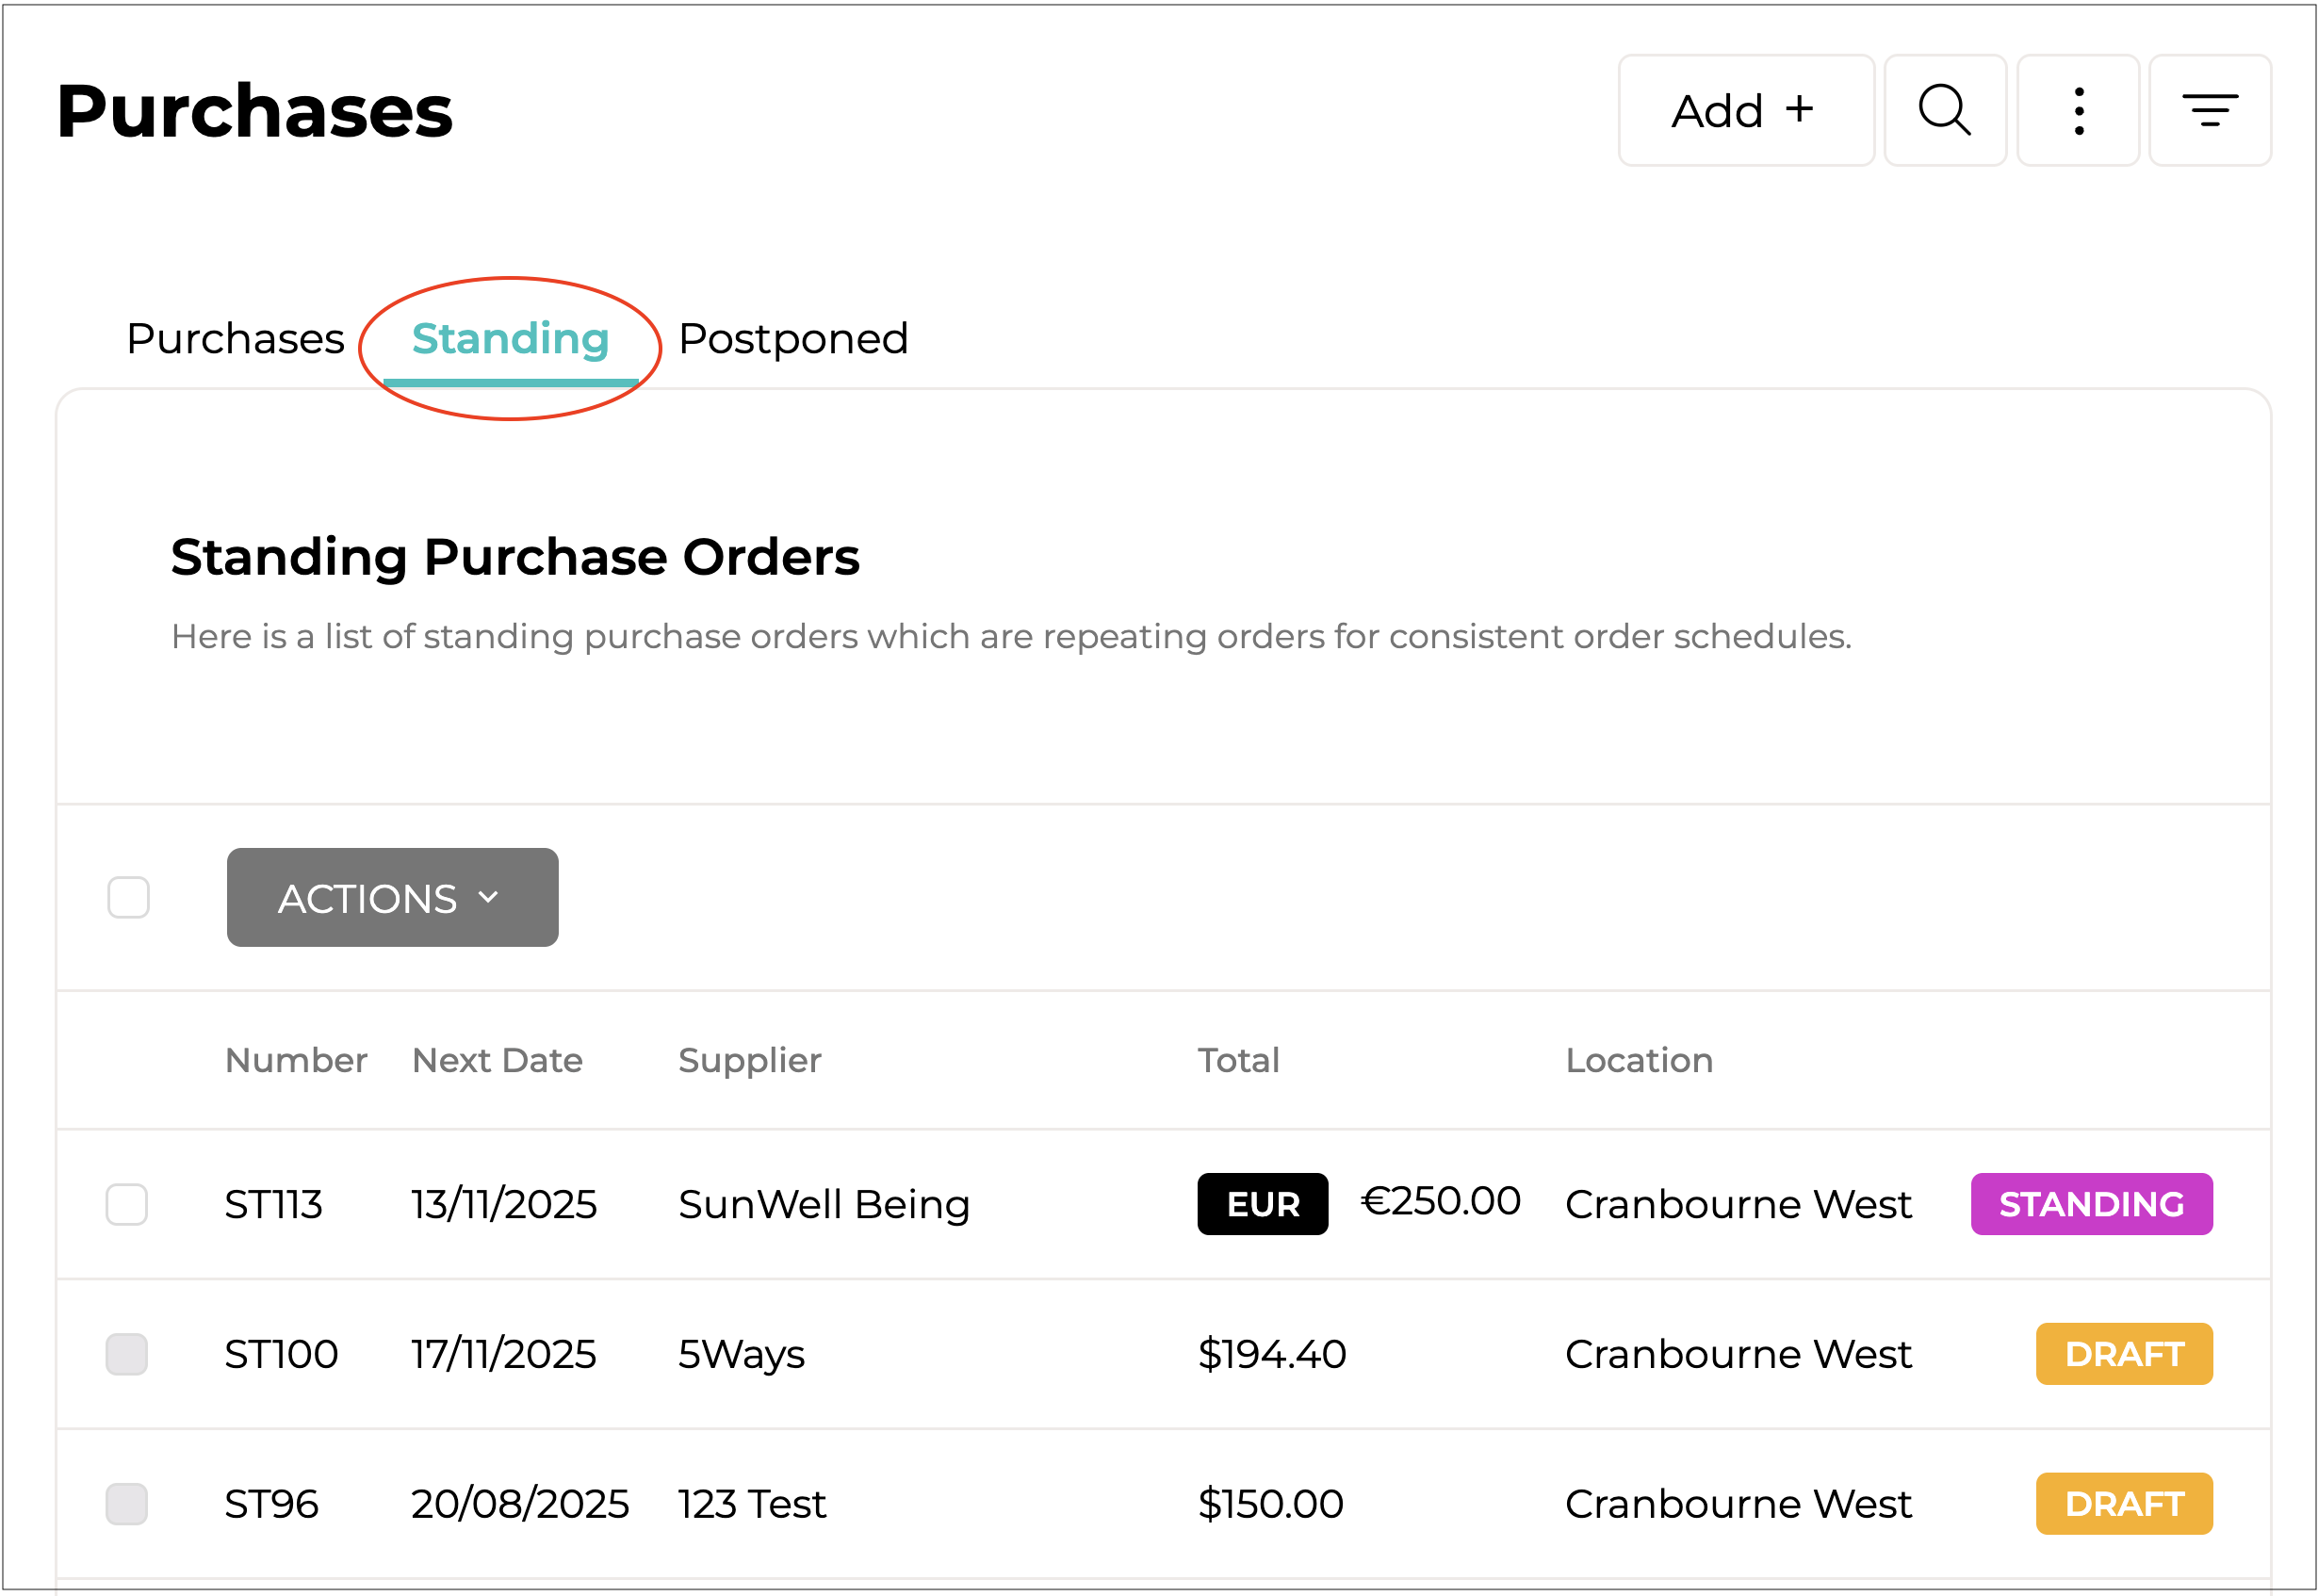This screenshot has width=2318, height=1596.
Task: Click the filter lines icon
Action: coord(2209,110)
